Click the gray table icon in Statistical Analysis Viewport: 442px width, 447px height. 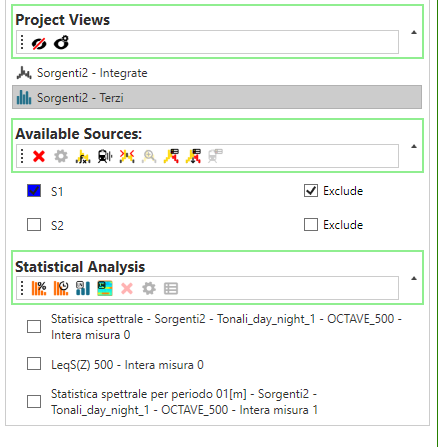pyautogui.click(x=171, y=288)
